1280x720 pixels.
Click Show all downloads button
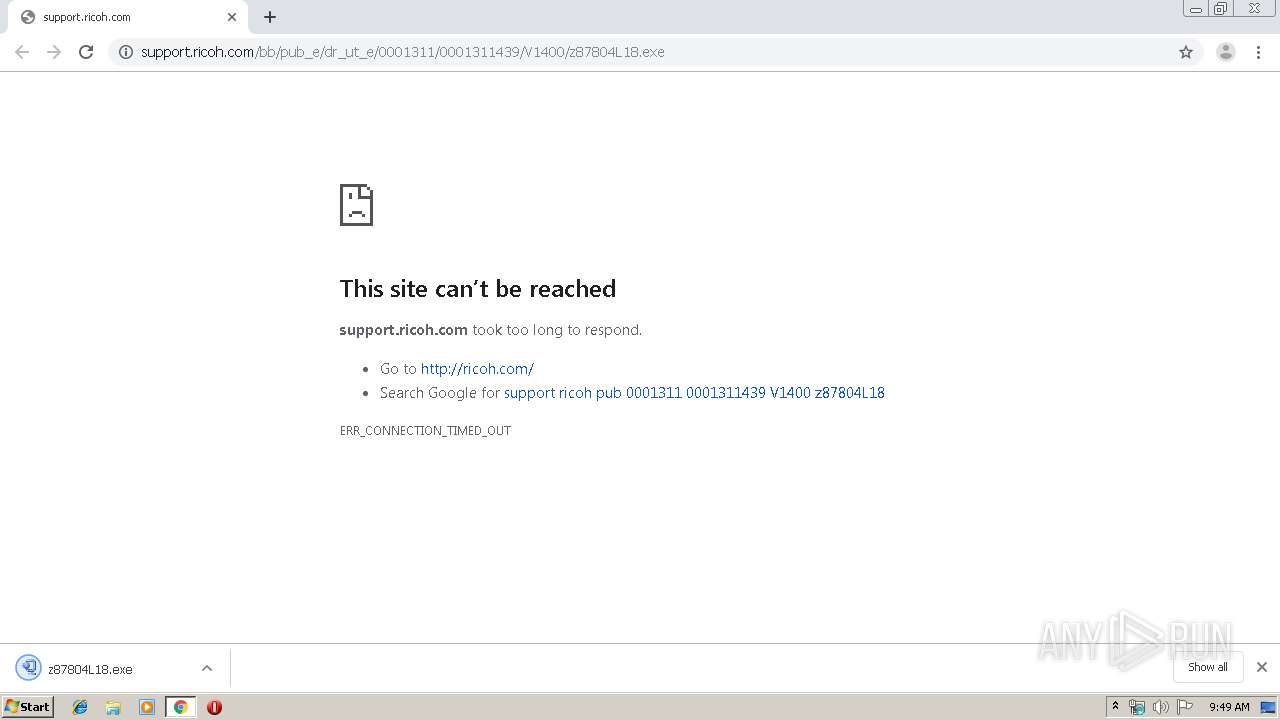1207,667
